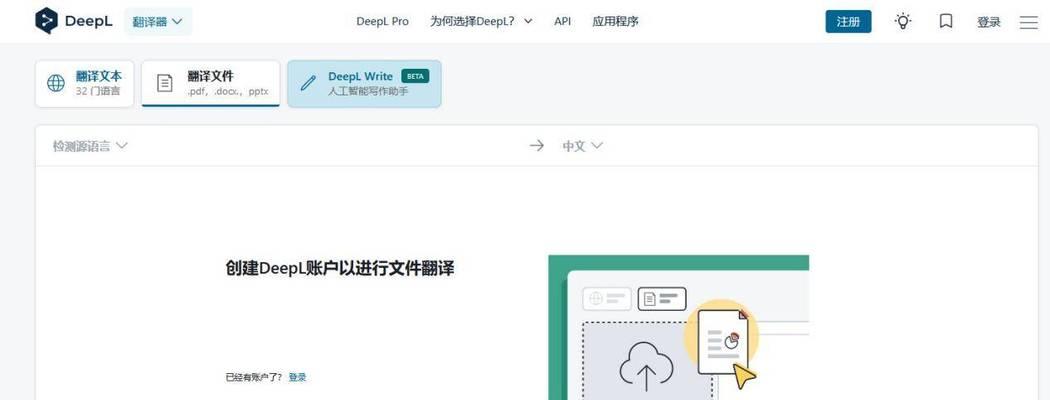Expand the 为何选择DeepL? menu

[481, 21]
